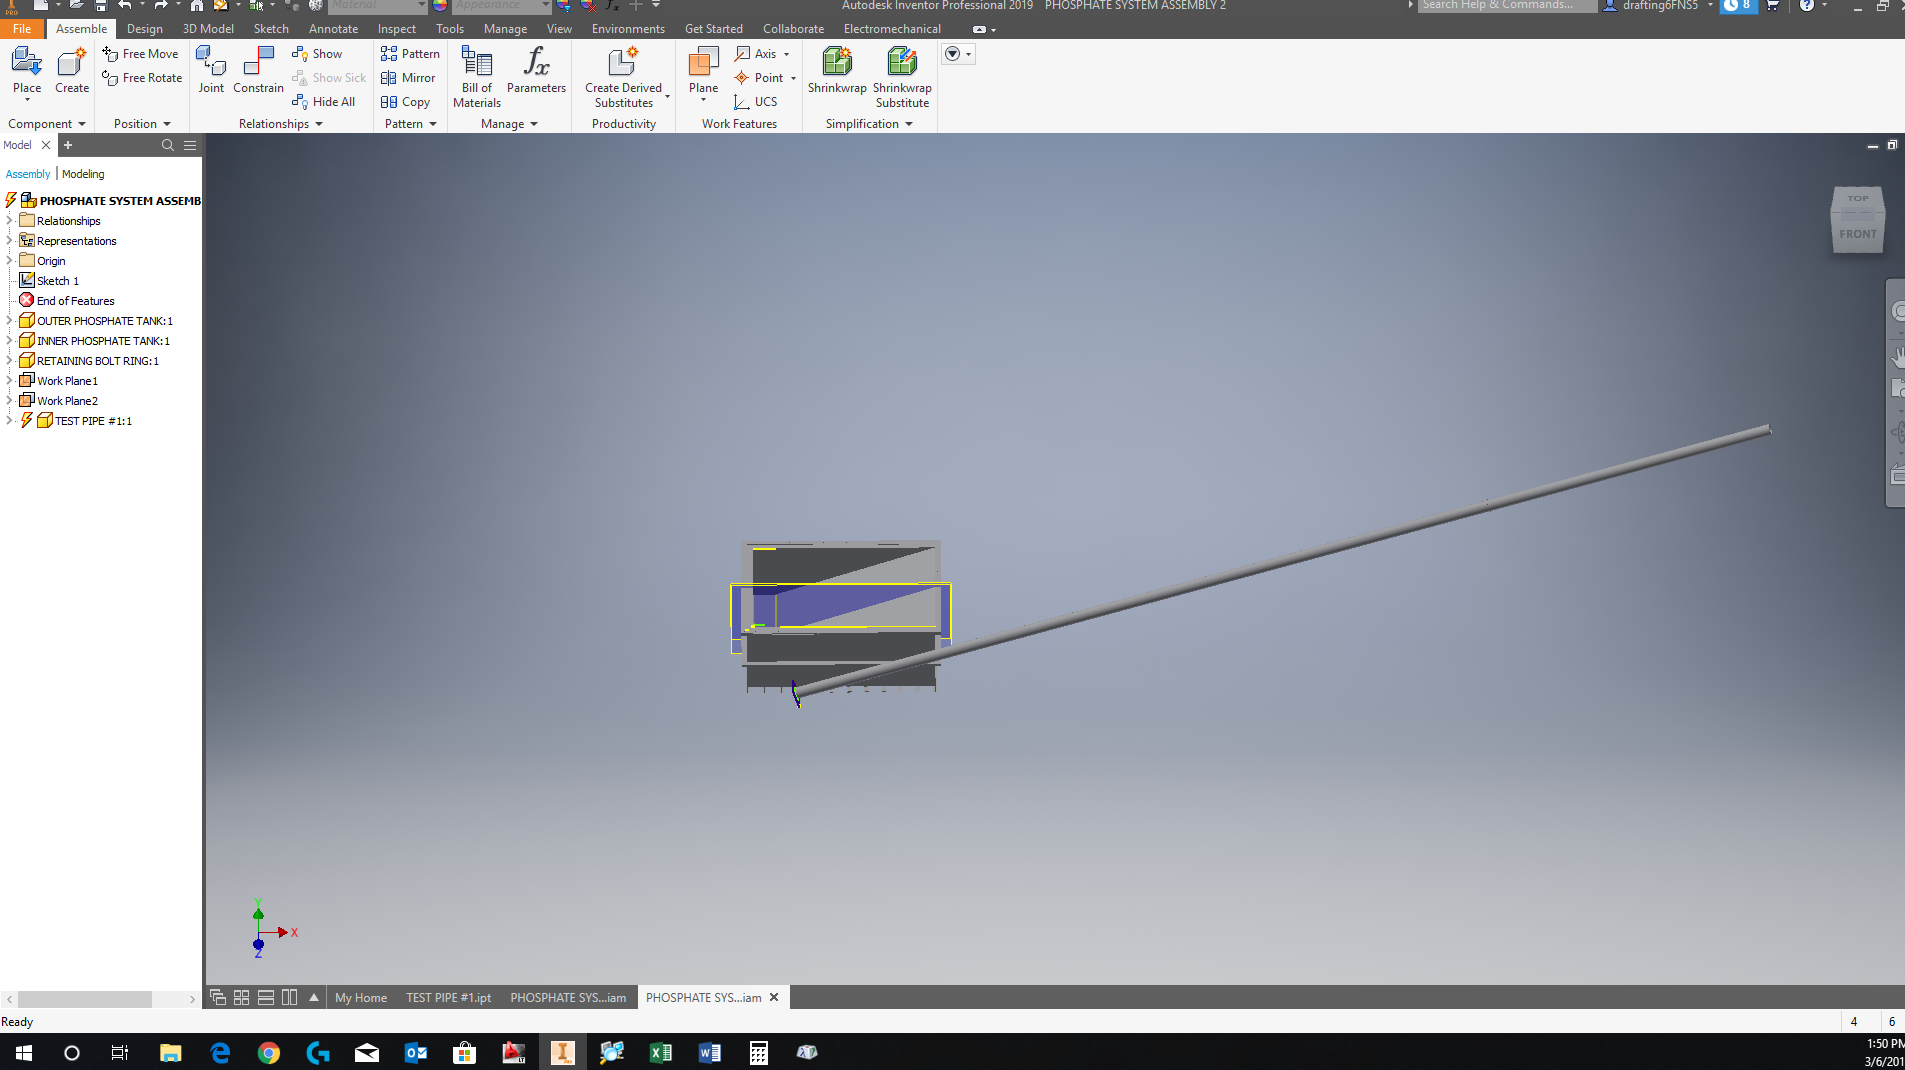The image size is (1905, 1070).
Task: Select the Place component tool
Action: pos(25,70)
